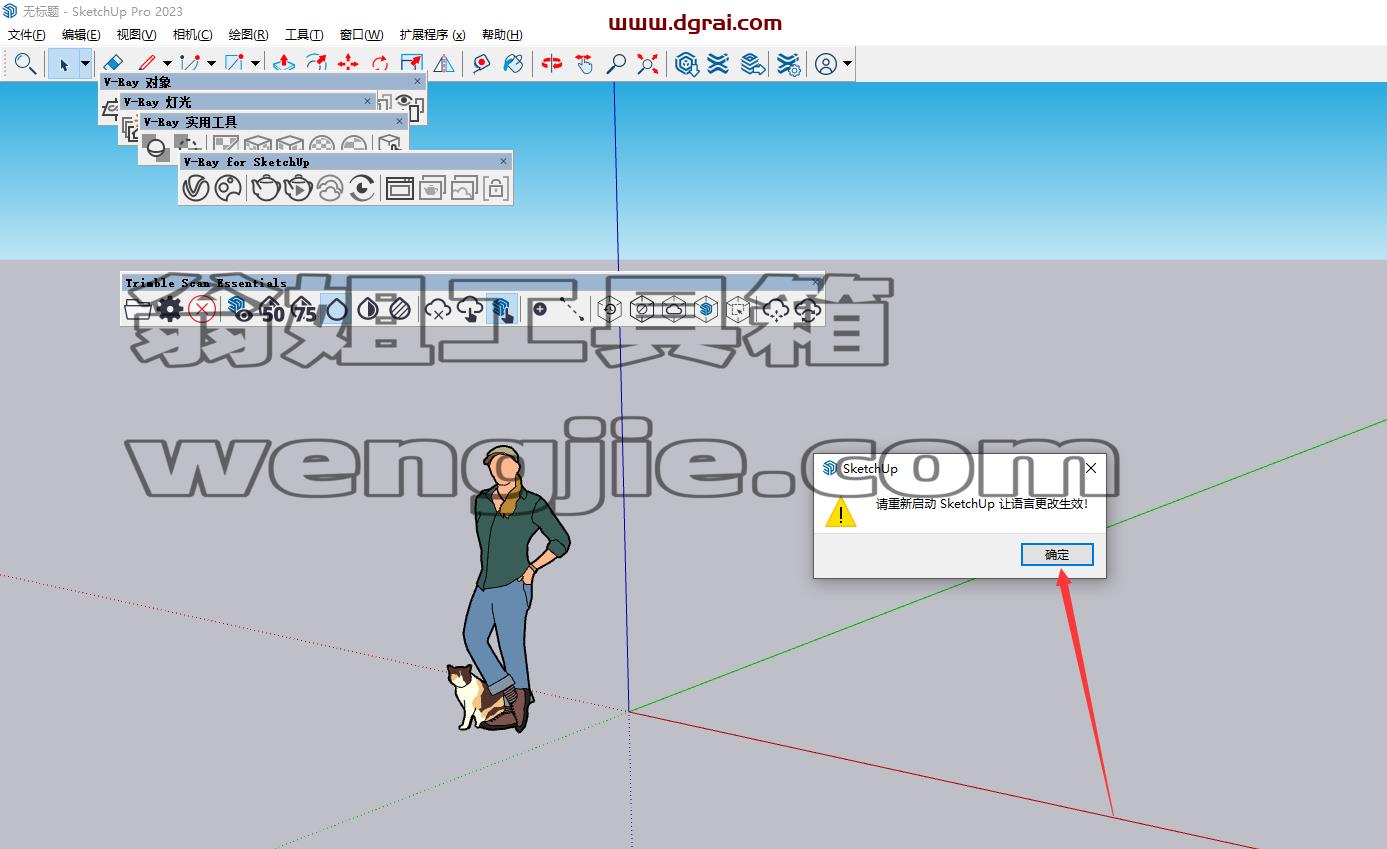Open scan file folder in Scan Essentials
Viewport: 1387px width, 849px height.
[137, 310]
